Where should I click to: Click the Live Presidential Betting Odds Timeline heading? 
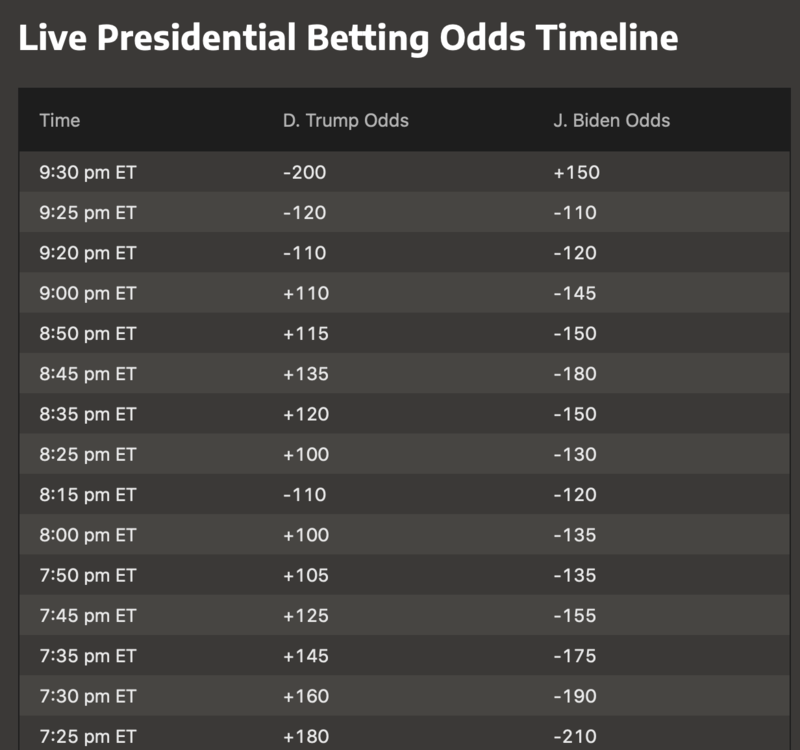pyautogui.click(x=348, y=39)
